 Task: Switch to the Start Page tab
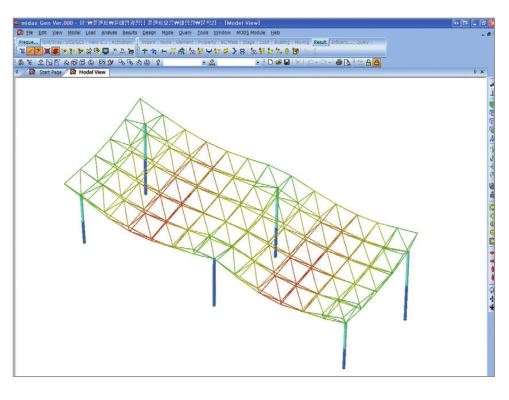coord(50,72)
